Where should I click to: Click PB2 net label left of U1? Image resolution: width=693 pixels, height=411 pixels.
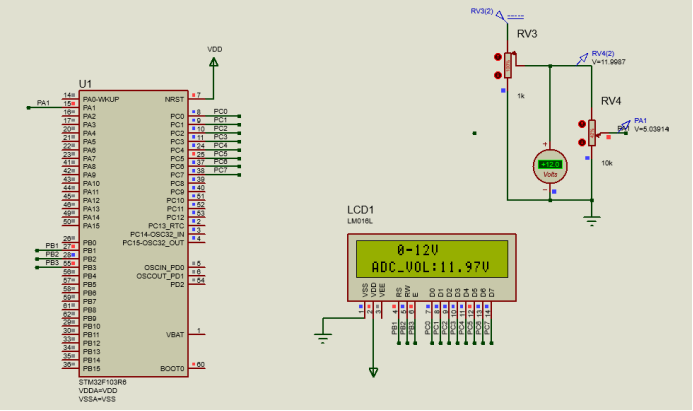tap(52, 254)
